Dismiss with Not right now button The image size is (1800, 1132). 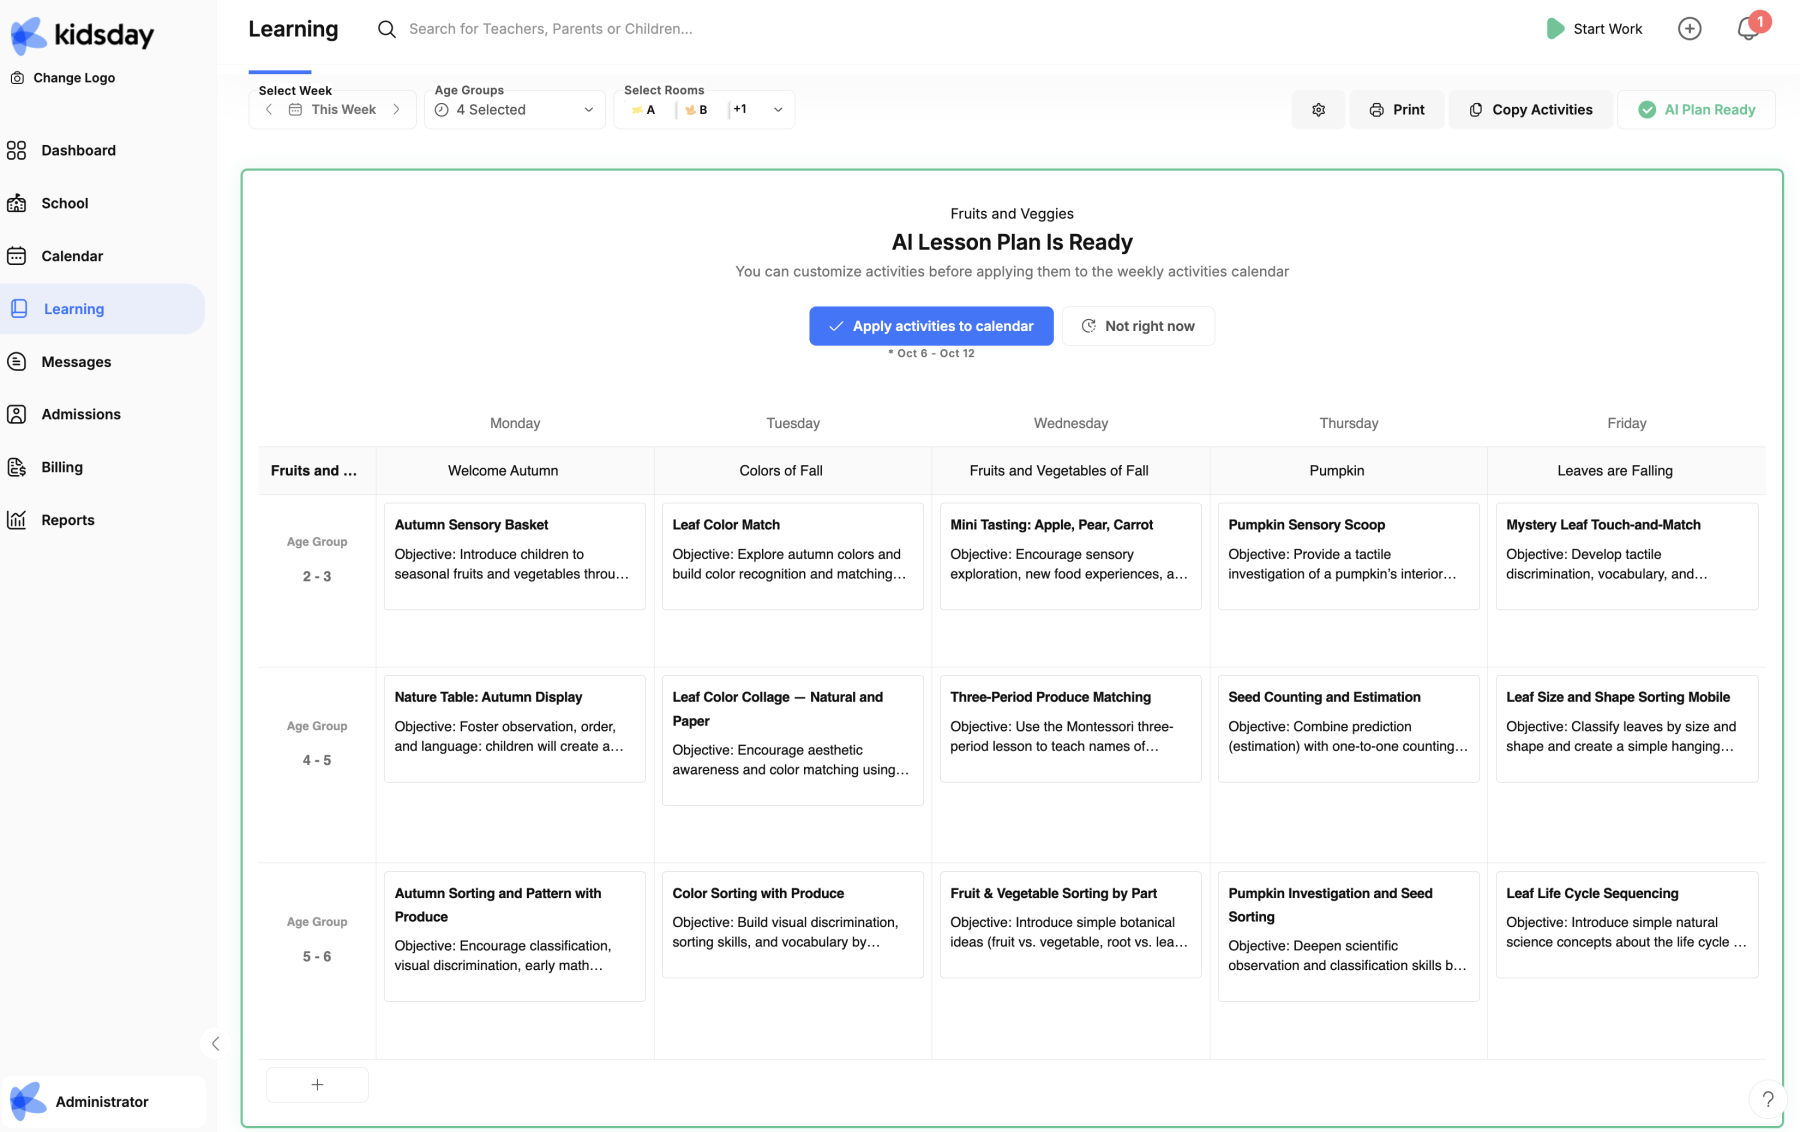pyautogui.click(x=1138, y=326)
